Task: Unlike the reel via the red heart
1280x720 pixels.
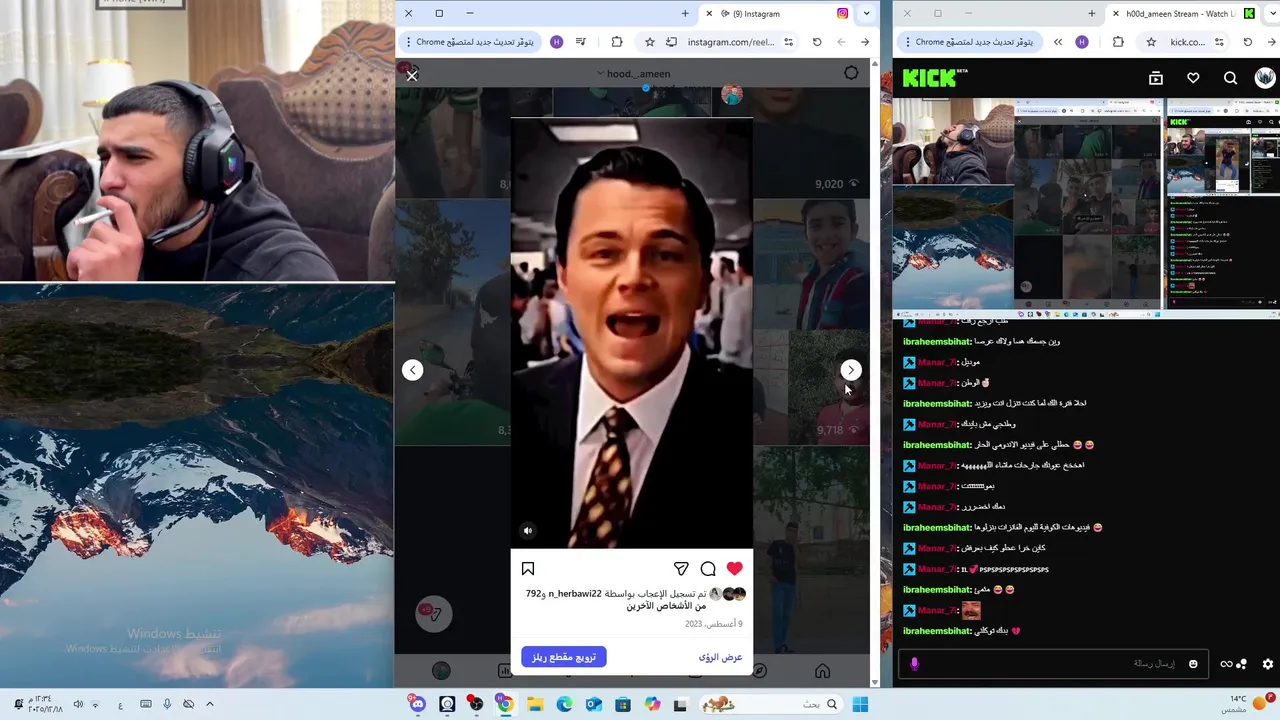Action: pos(735,568)
